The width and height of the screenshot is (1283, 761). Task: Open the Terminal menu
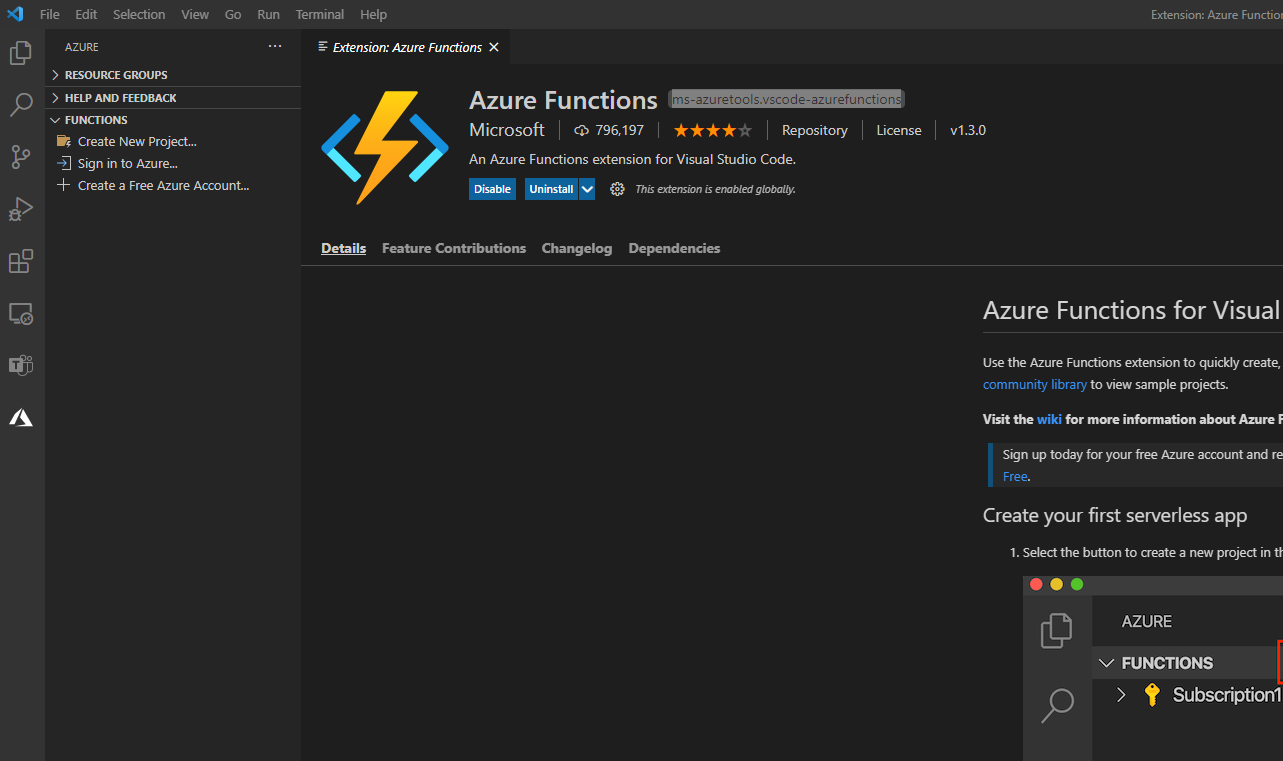(319, 14)
